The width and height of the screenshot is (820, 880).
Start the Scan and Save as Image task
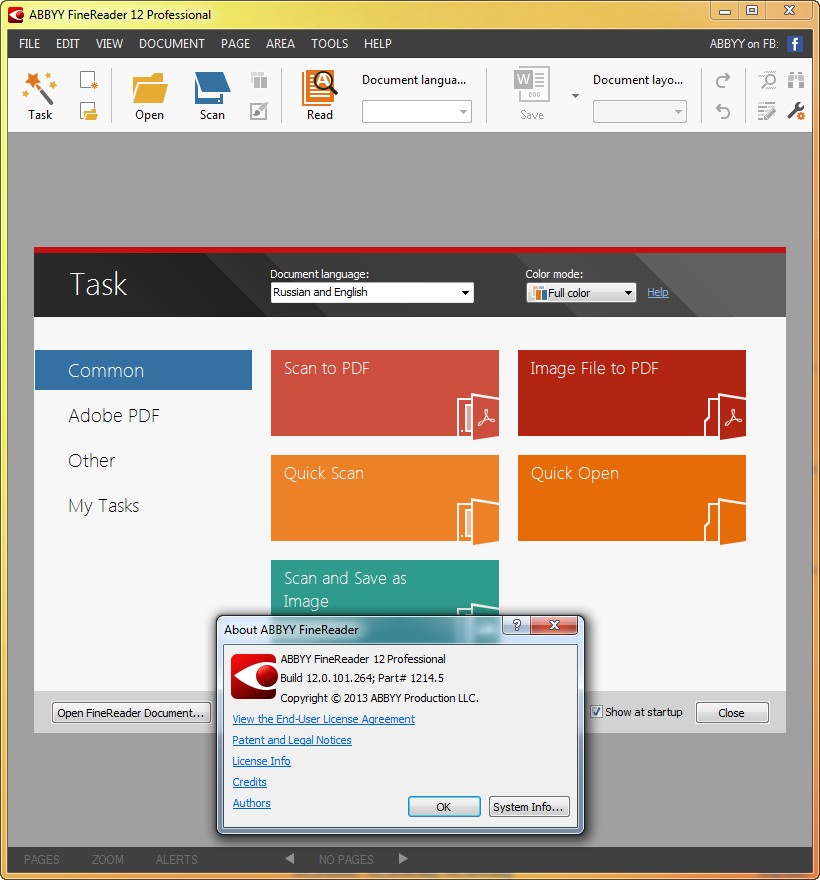click(x=384, y=588)
